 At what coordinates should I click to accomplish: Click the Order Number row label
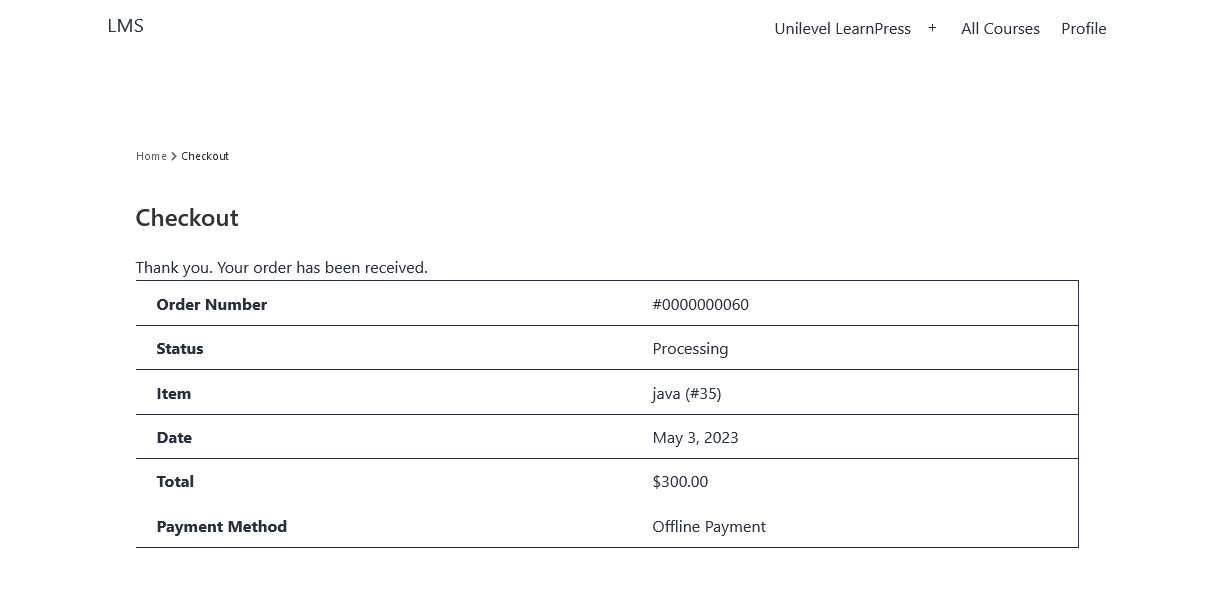211,305
